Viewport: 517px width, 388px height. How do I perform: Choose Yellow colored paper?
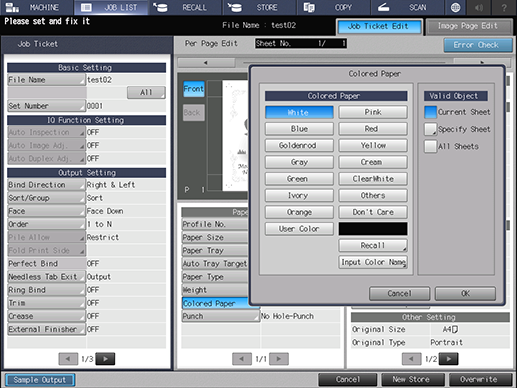tap(373, 146)
